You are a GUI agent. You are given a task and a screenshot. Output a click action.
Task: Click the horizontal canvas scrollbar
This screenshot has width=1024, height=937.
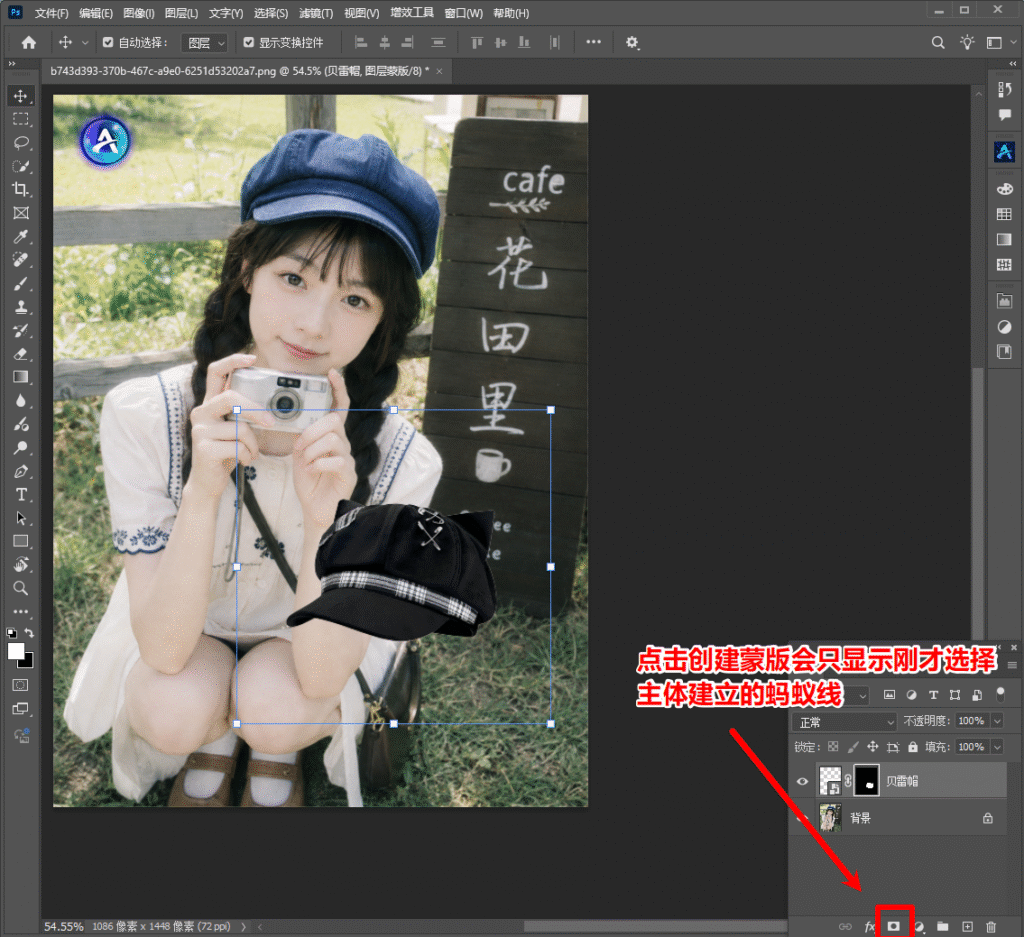tap(656, 927)
